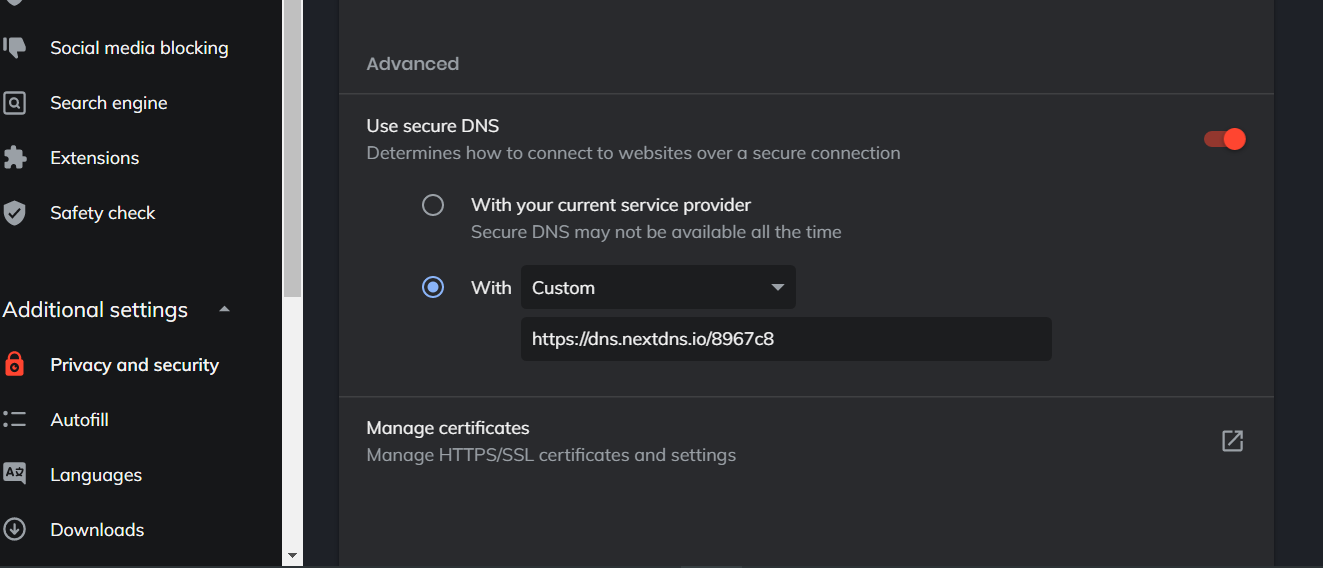This screenshot has width=1323, height=568.
Task: Toggle off Use secure DNS switch
Action: (x=1225, y=139)
